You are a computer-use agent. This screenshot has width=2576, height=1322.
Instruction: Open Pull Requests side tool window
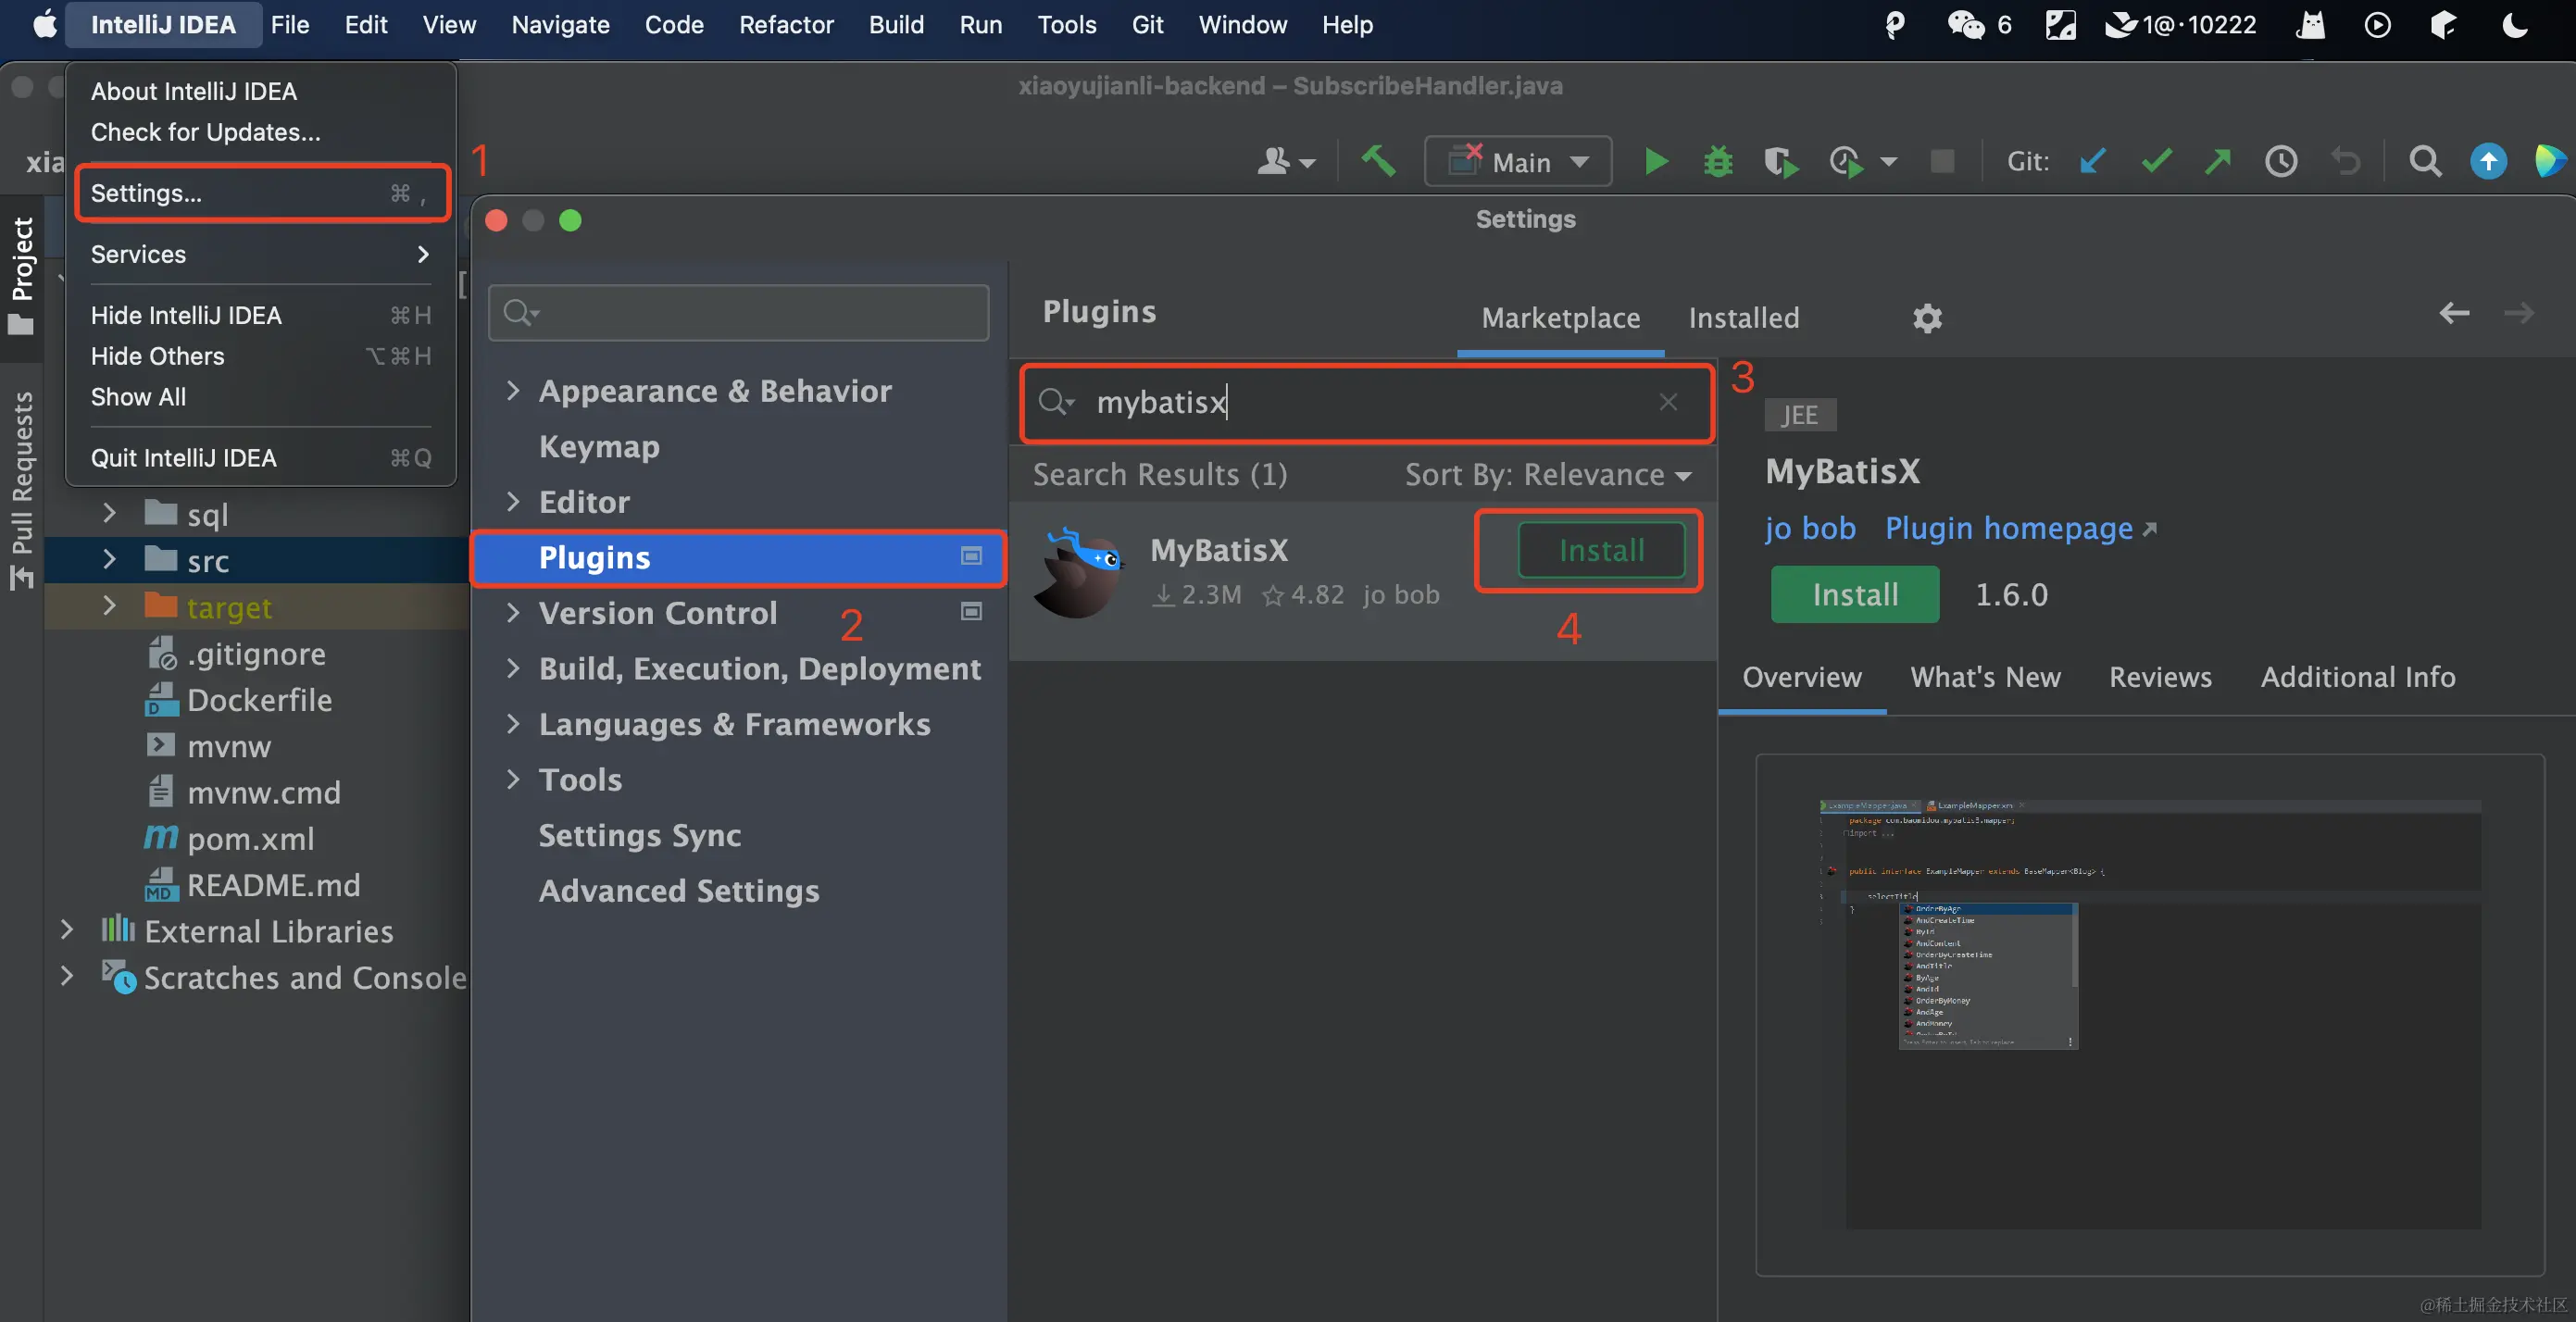point(22,490)
